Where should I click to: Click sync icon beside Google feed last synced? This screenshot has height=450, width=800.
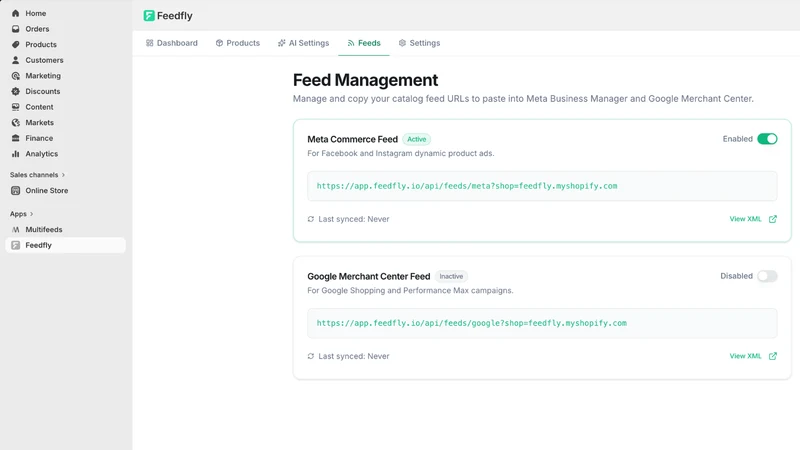click(311, 356)
